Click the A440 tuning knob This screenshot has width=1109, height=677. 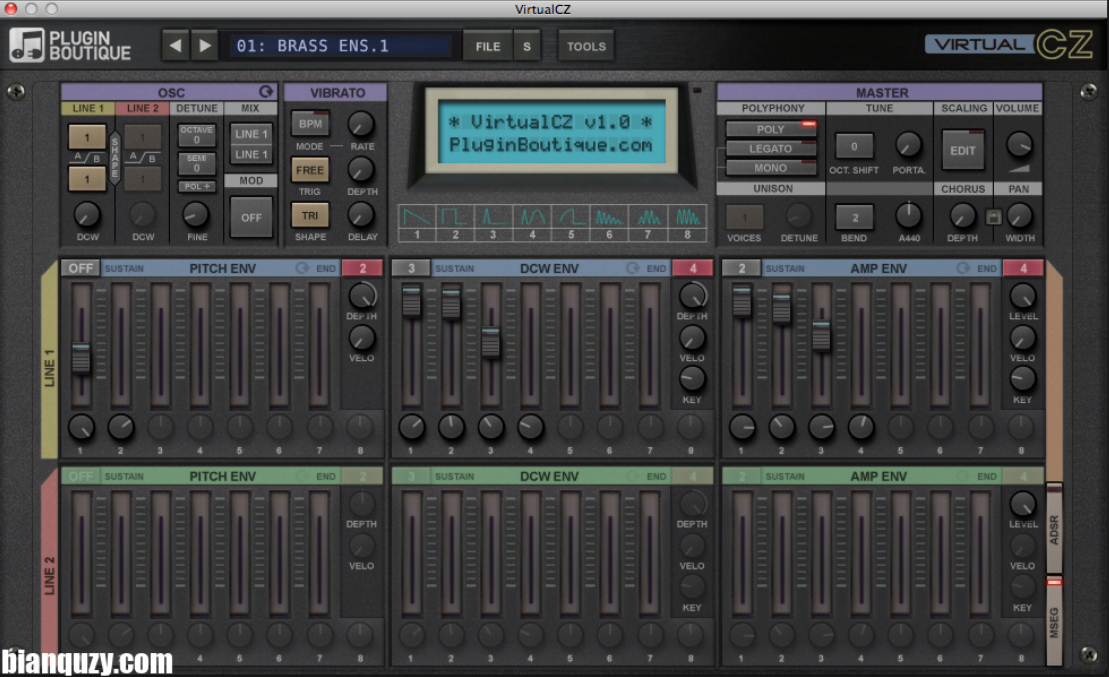909,215
